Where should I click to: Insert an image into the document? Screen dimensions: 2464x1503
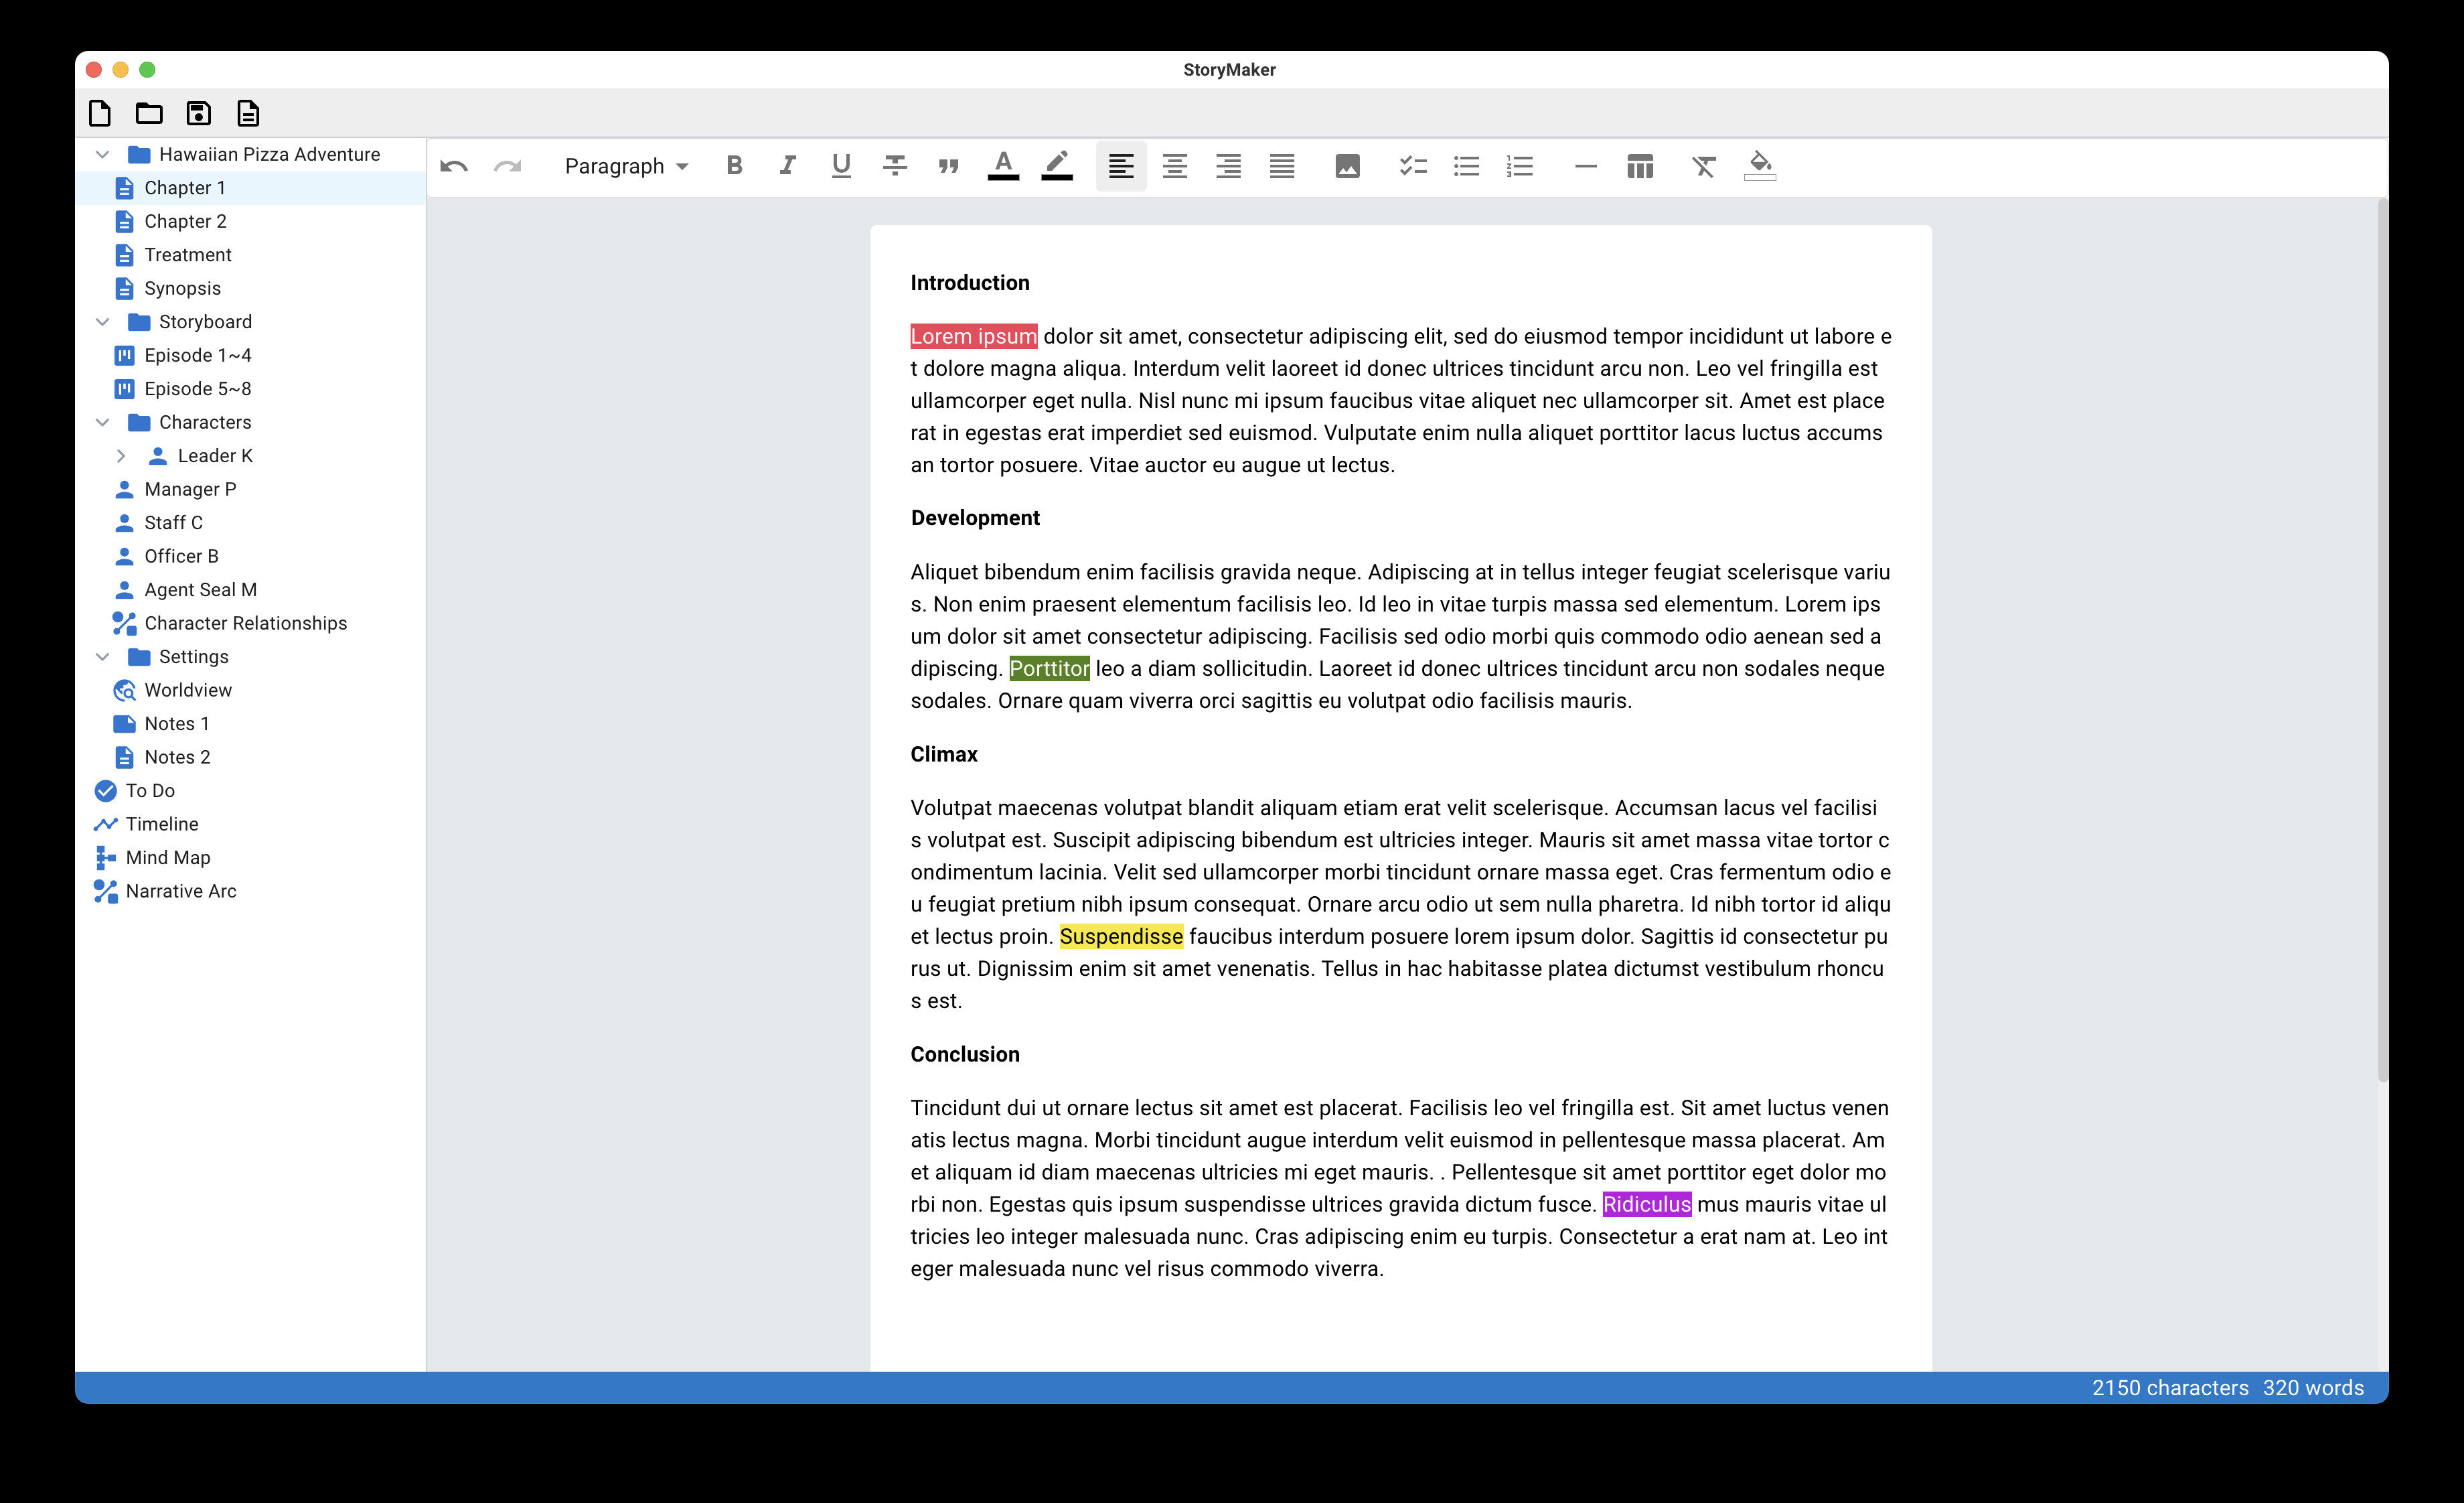[1347, 166]
